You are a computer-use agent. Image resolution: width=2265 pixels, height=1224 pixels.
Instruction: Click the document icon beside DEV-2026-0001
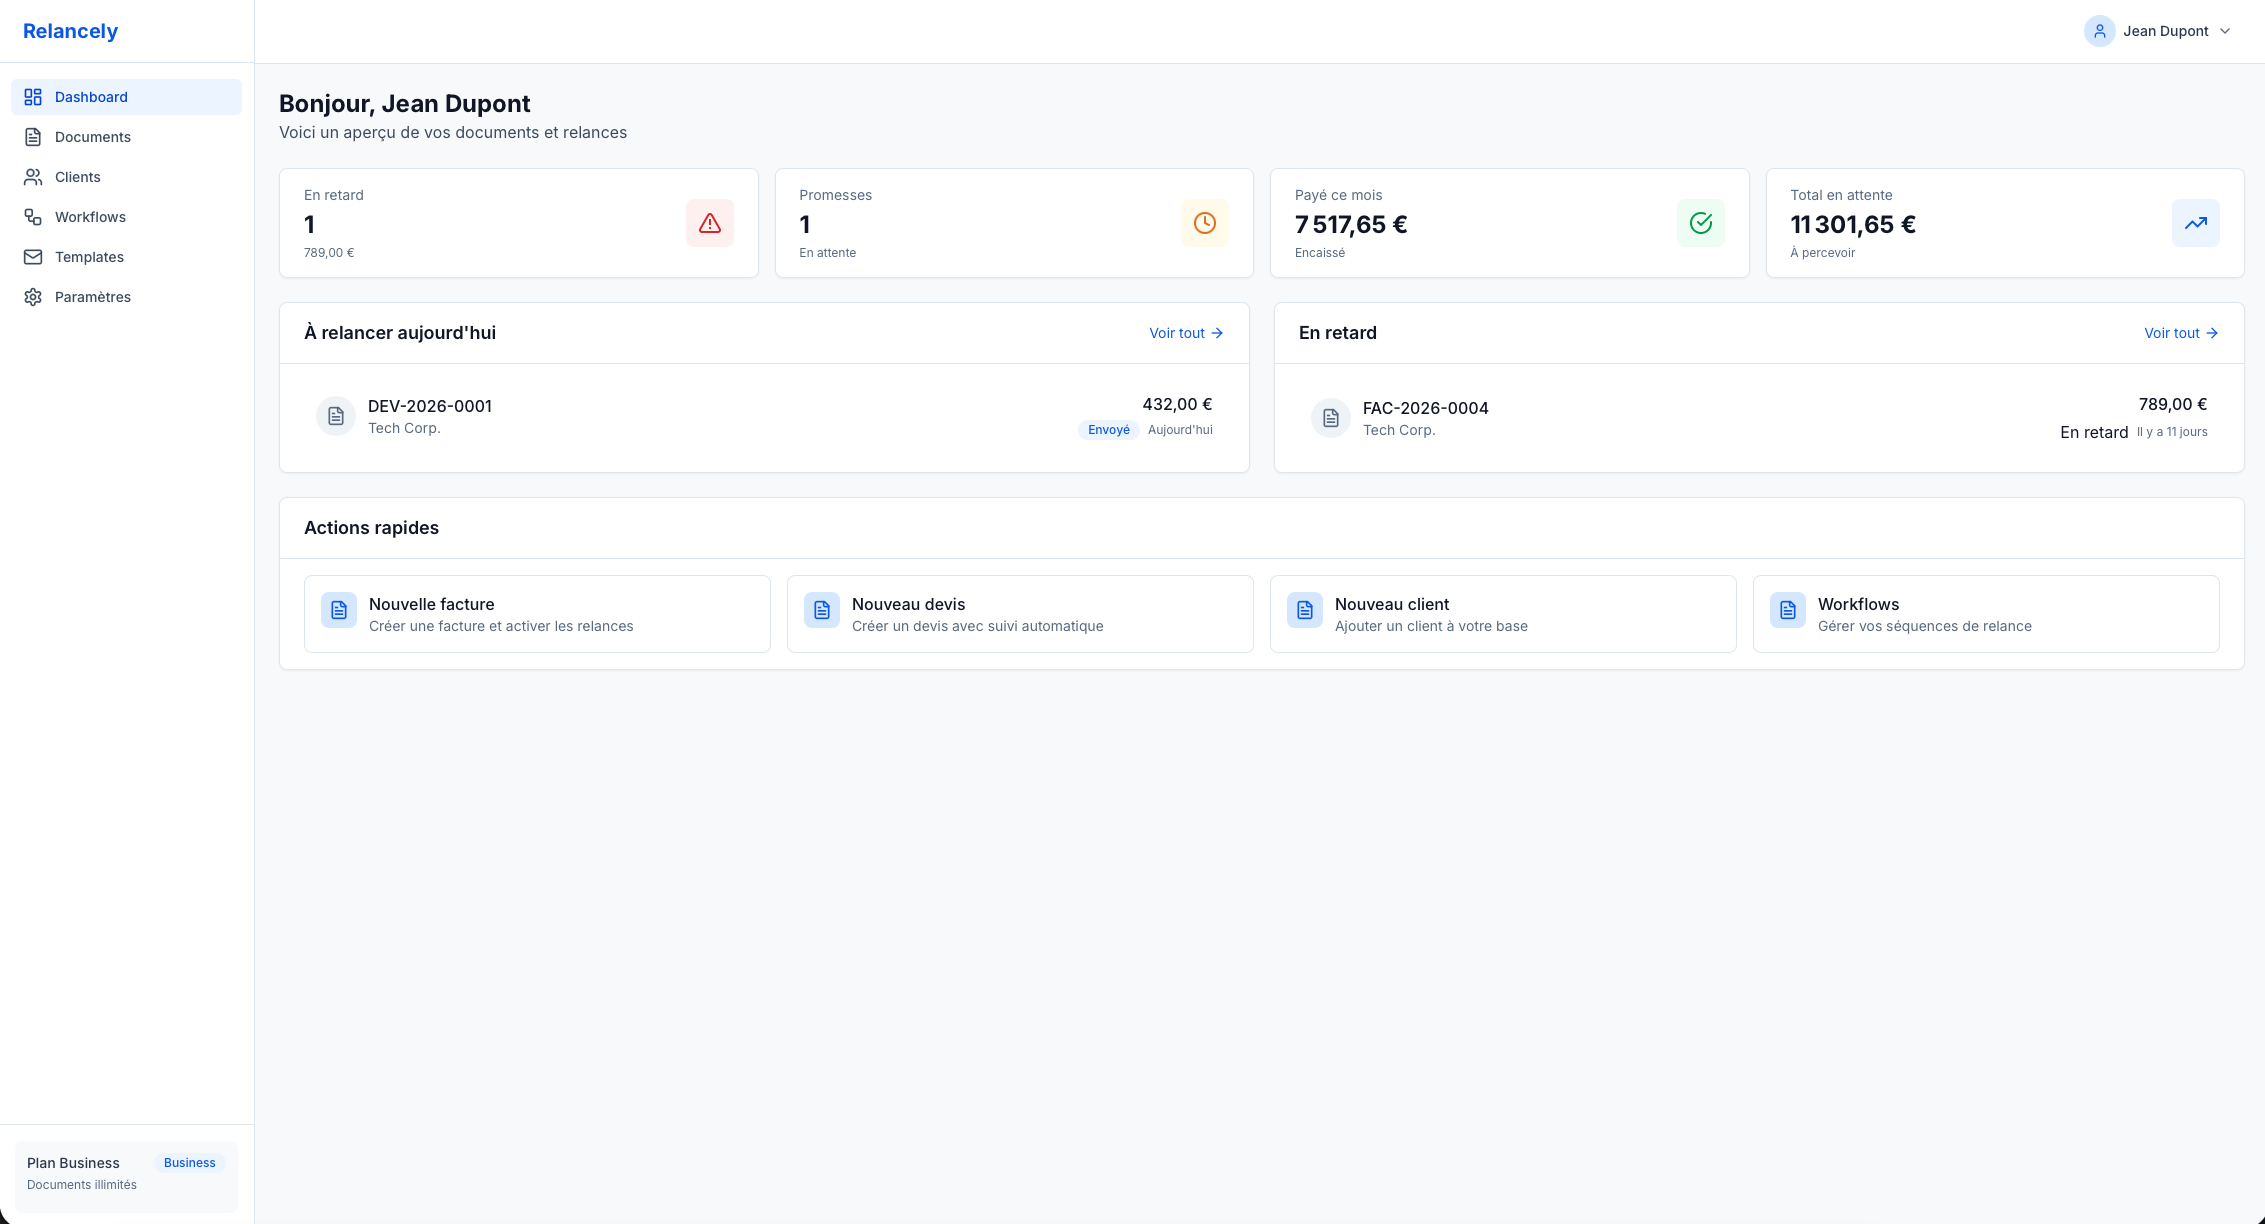336,416
